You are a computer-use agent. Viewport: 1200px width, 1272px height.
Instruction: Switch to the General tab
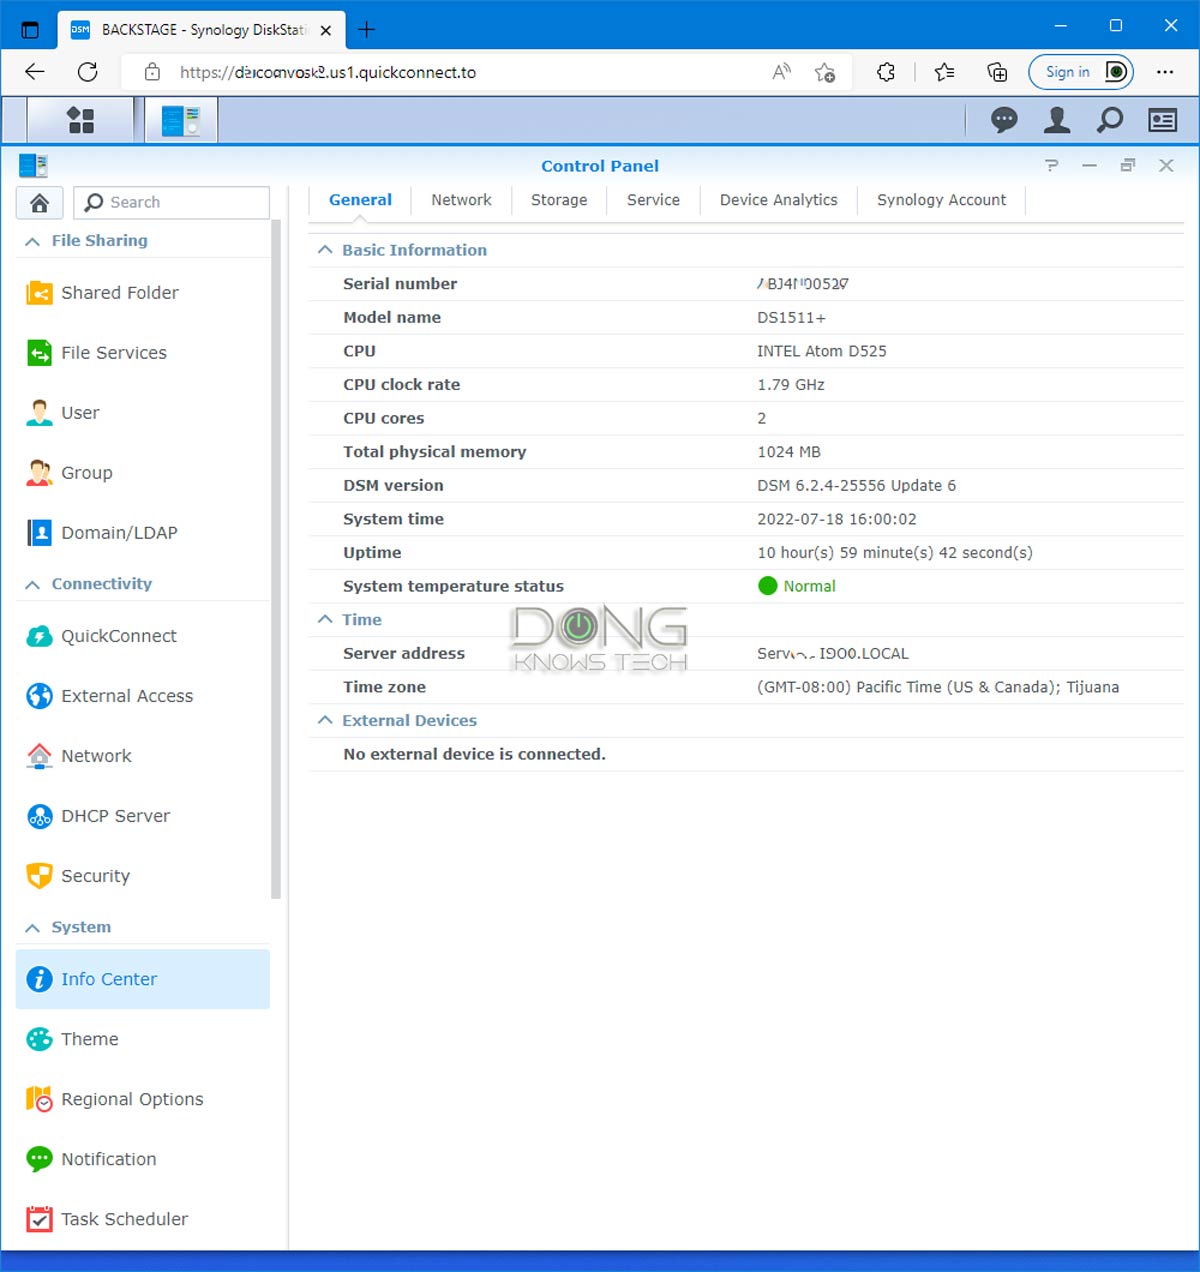click(x=360, y=200)
